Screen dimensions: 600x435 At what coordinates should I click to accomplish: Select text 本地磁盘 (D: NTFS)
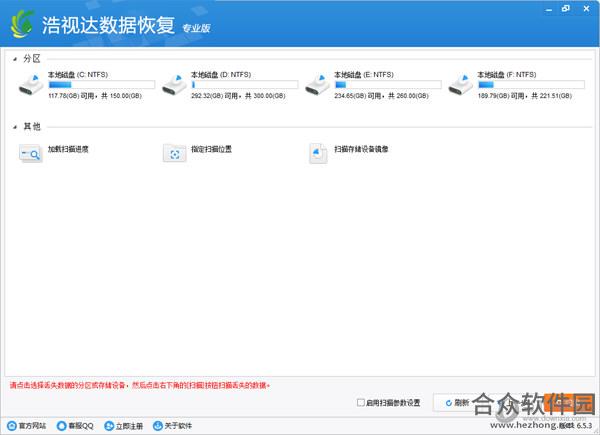pyautogui.click(x=221, y=75)
